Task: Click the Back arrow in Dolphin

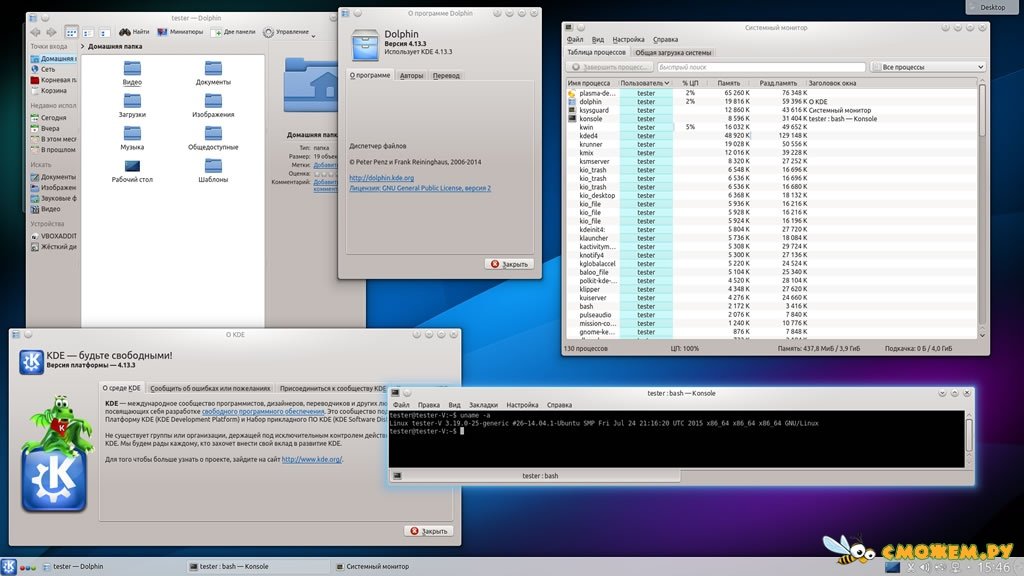Action: coord(35,32)
